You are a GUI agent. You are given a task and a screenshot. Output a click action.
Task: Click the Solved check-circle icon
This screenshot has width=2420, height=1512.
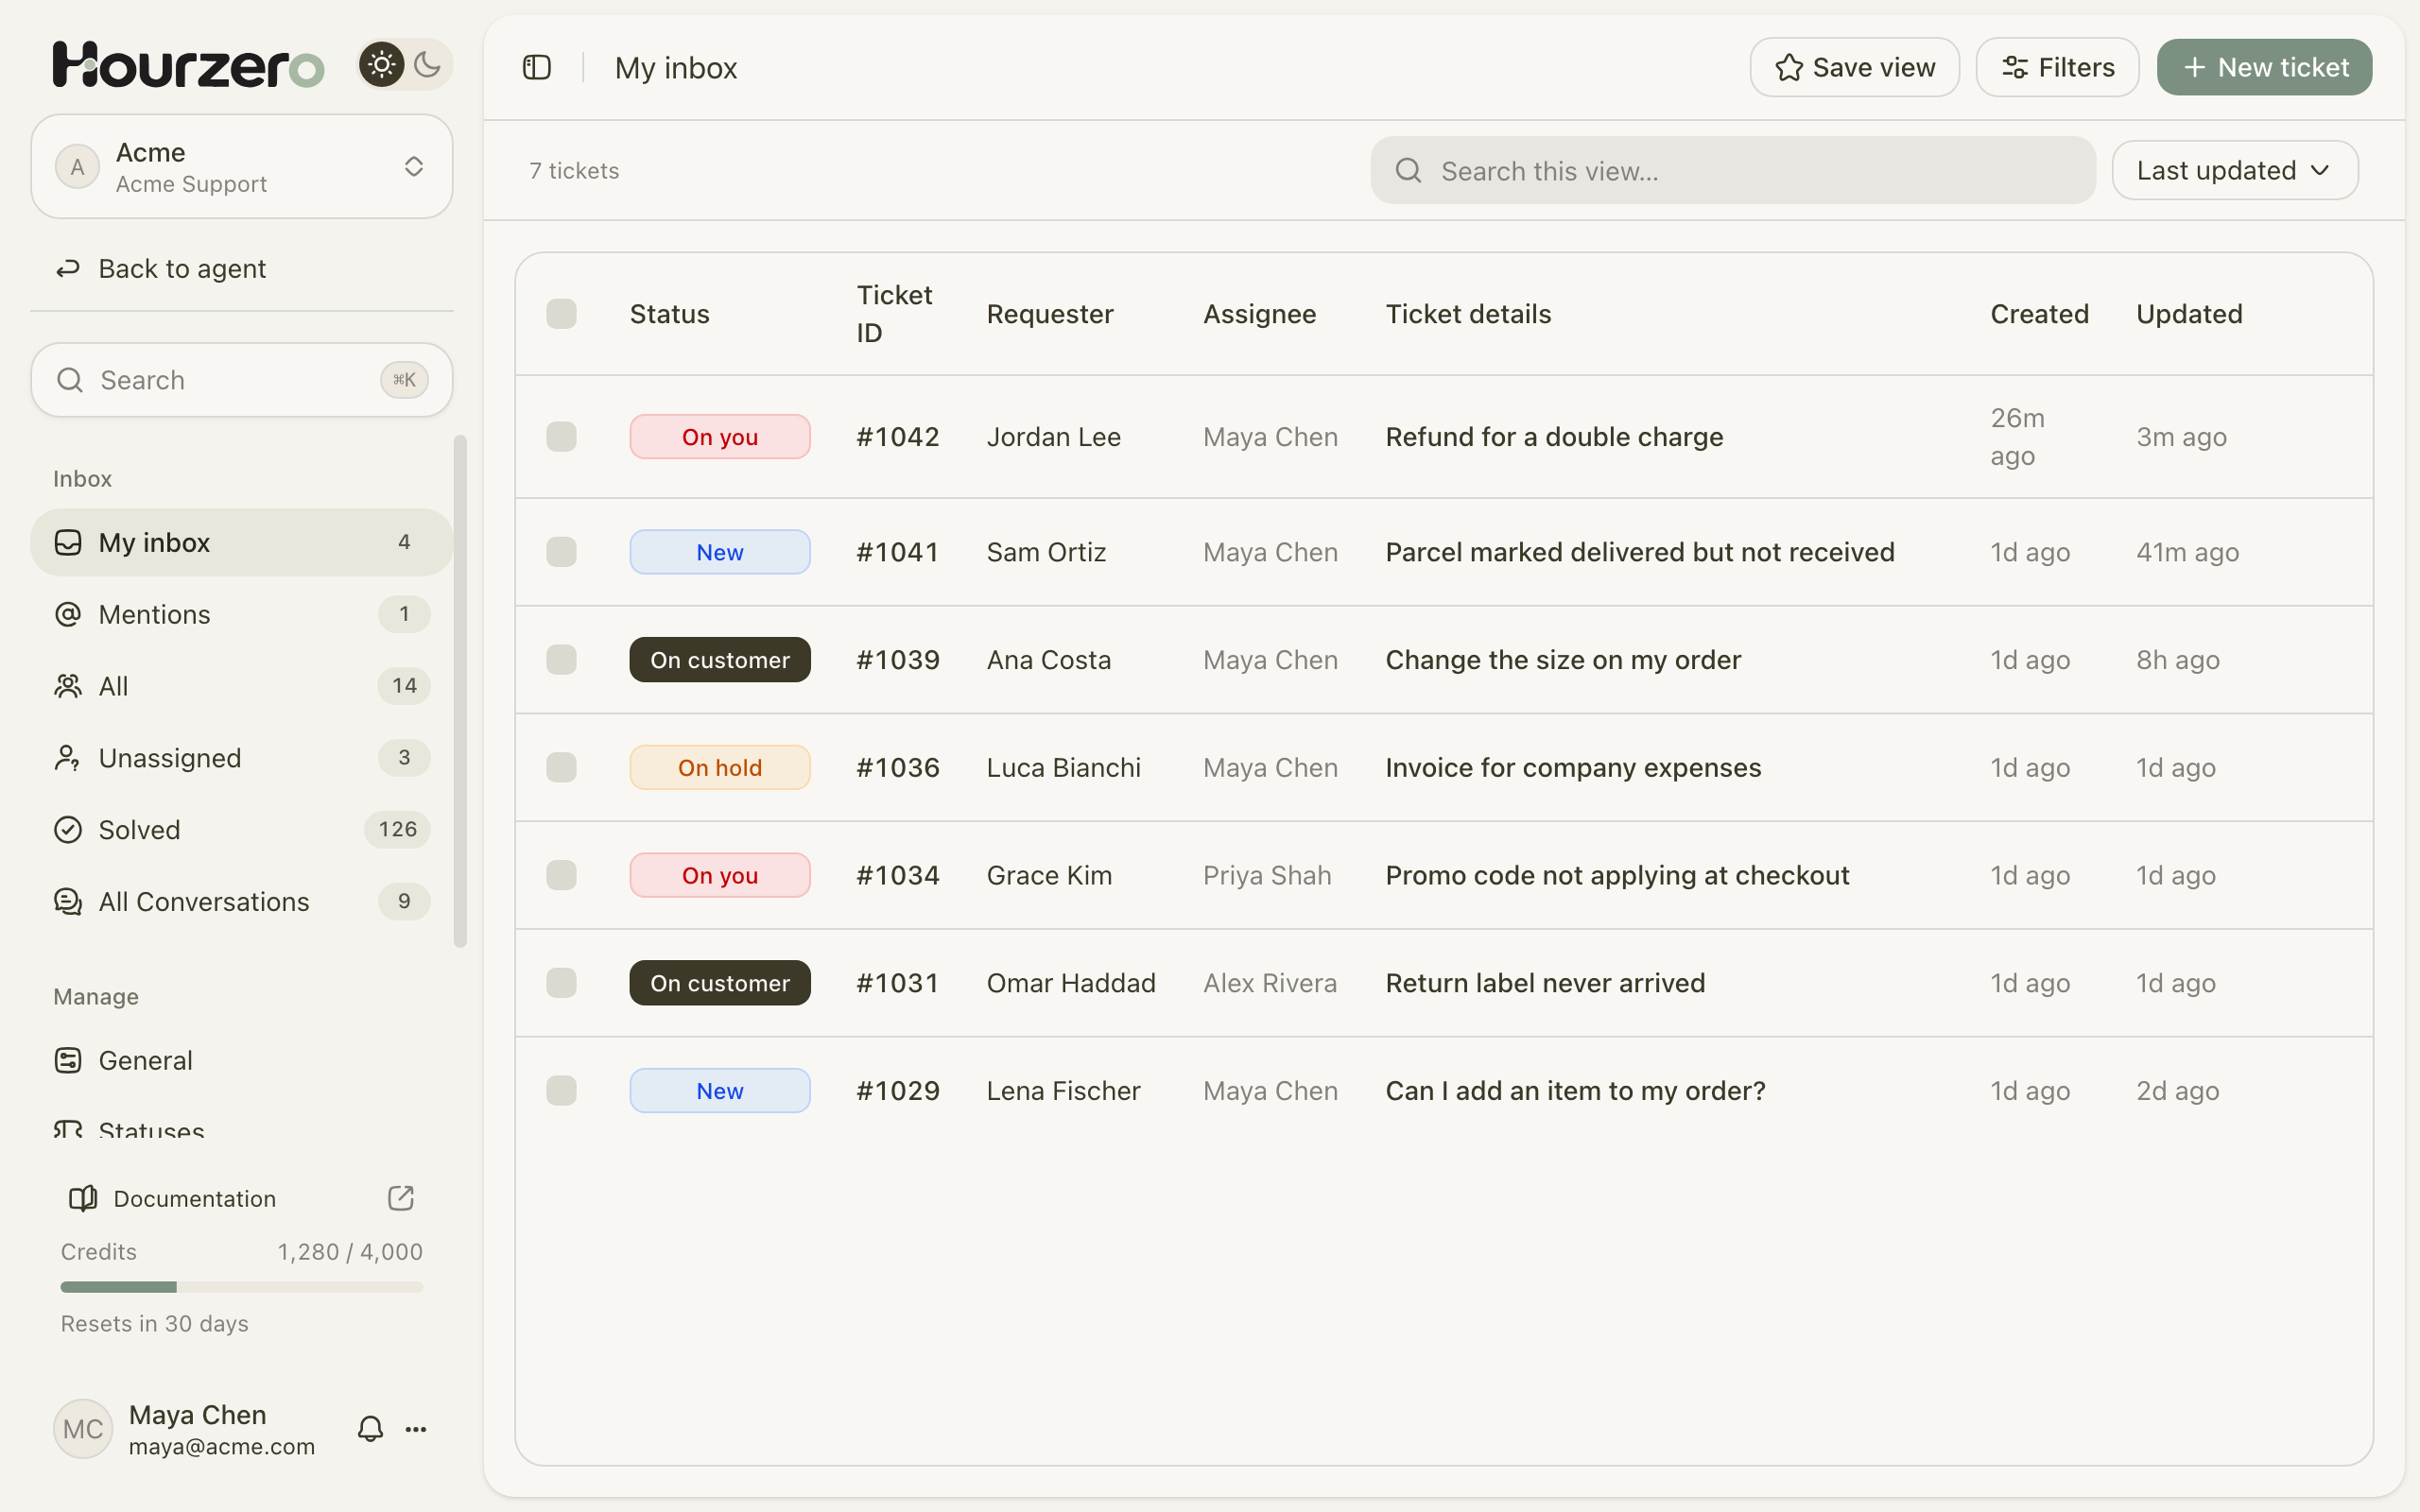pos(68,830)
